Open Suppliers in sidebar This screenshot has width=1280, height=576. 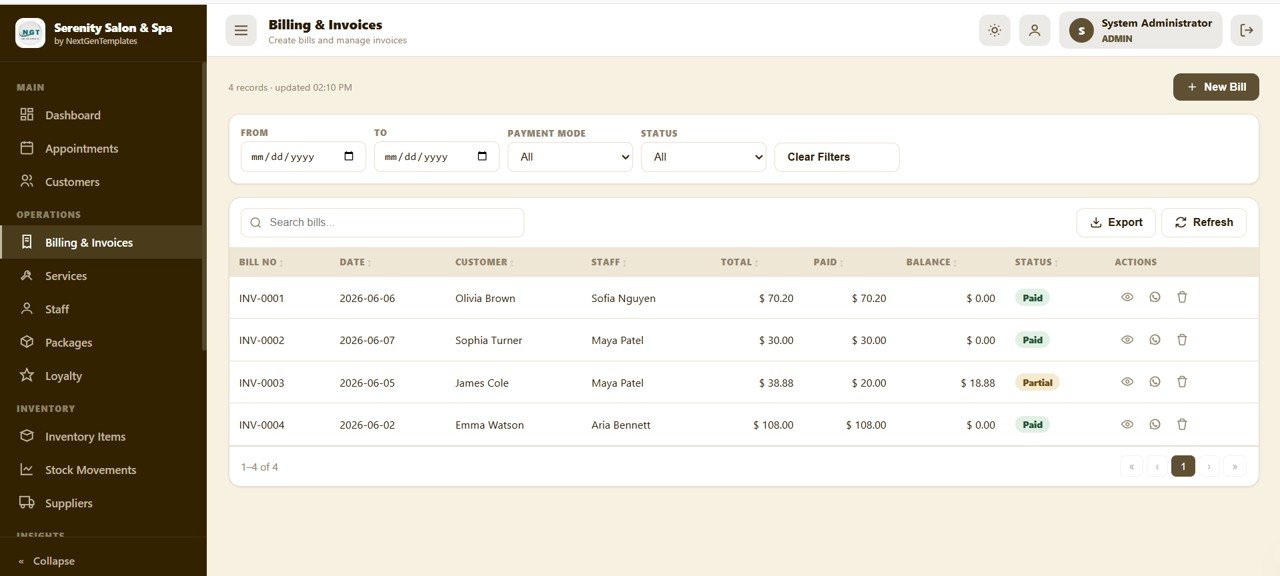[x=101, y=503]
